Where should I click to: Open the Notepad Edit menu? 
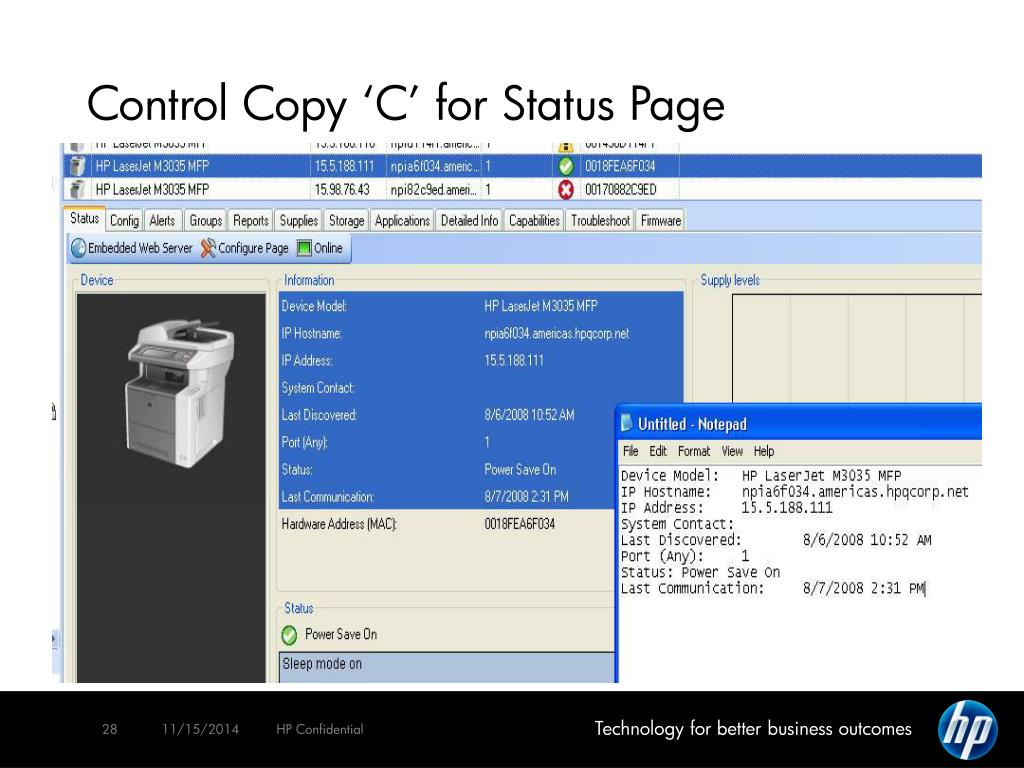658,451
